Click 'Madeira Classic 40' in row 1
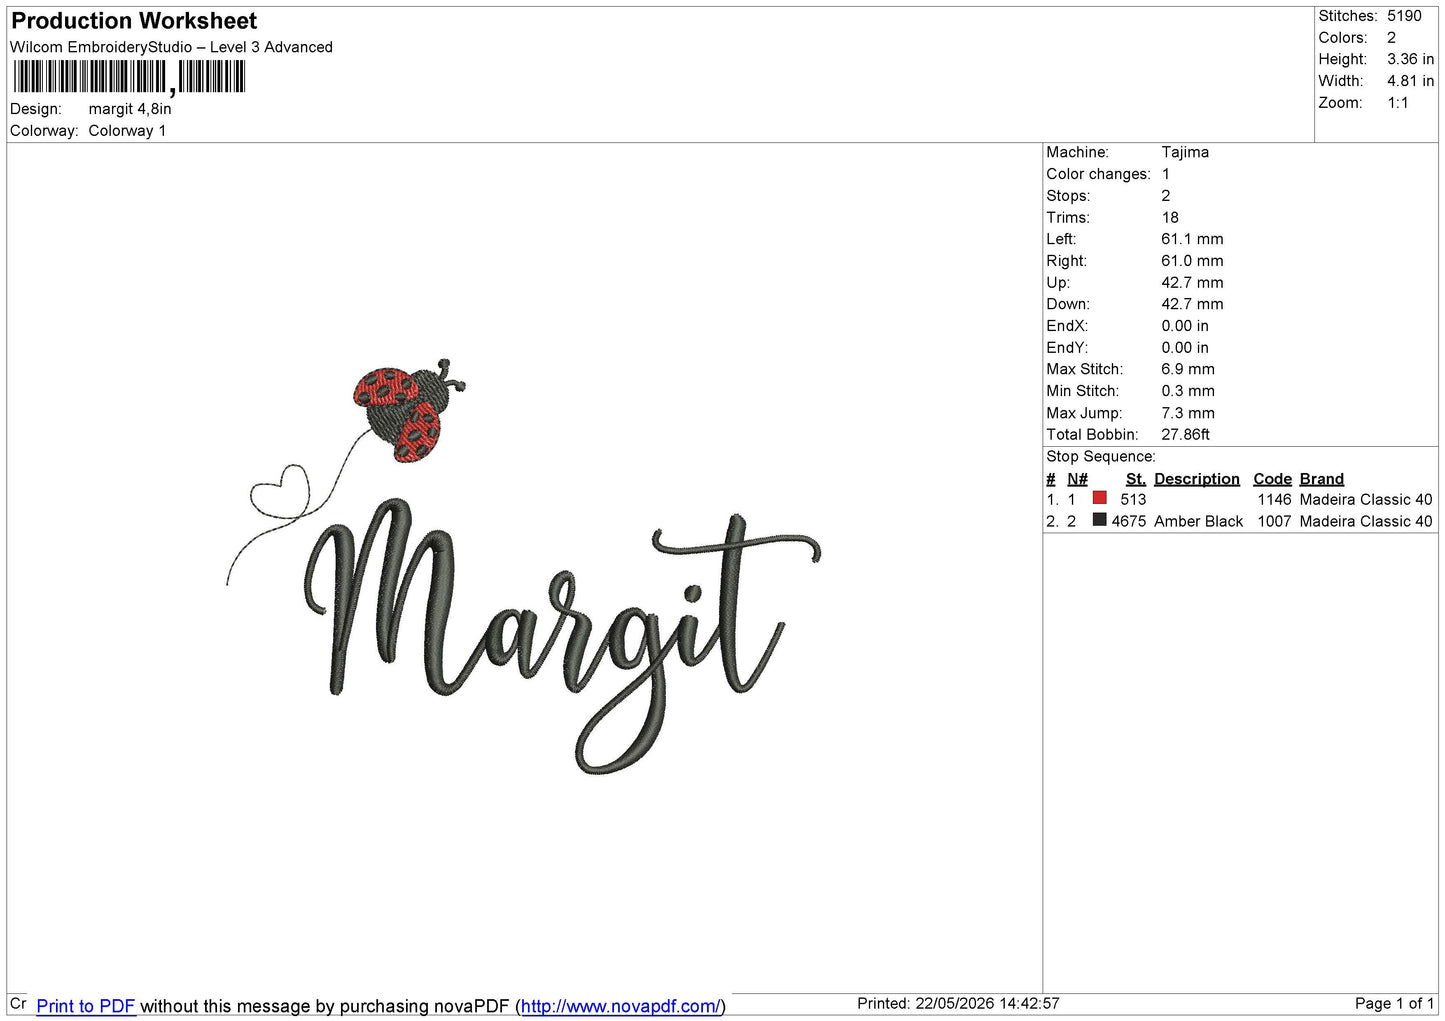 click(1366, 499)
